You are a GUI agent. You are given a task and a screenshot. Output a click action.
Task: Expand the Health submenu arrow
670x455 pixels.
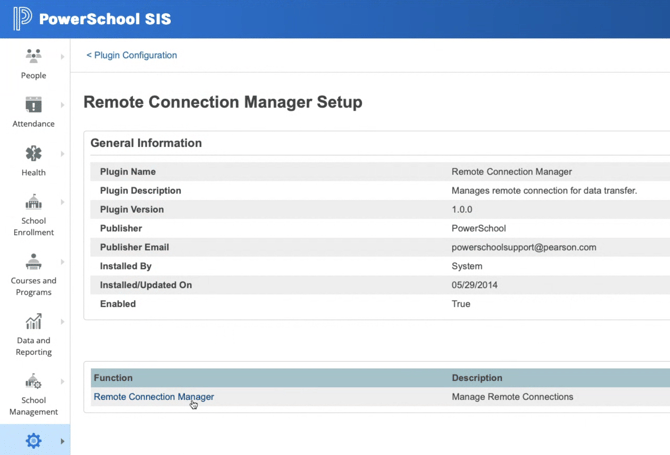(x=62, y=154)
